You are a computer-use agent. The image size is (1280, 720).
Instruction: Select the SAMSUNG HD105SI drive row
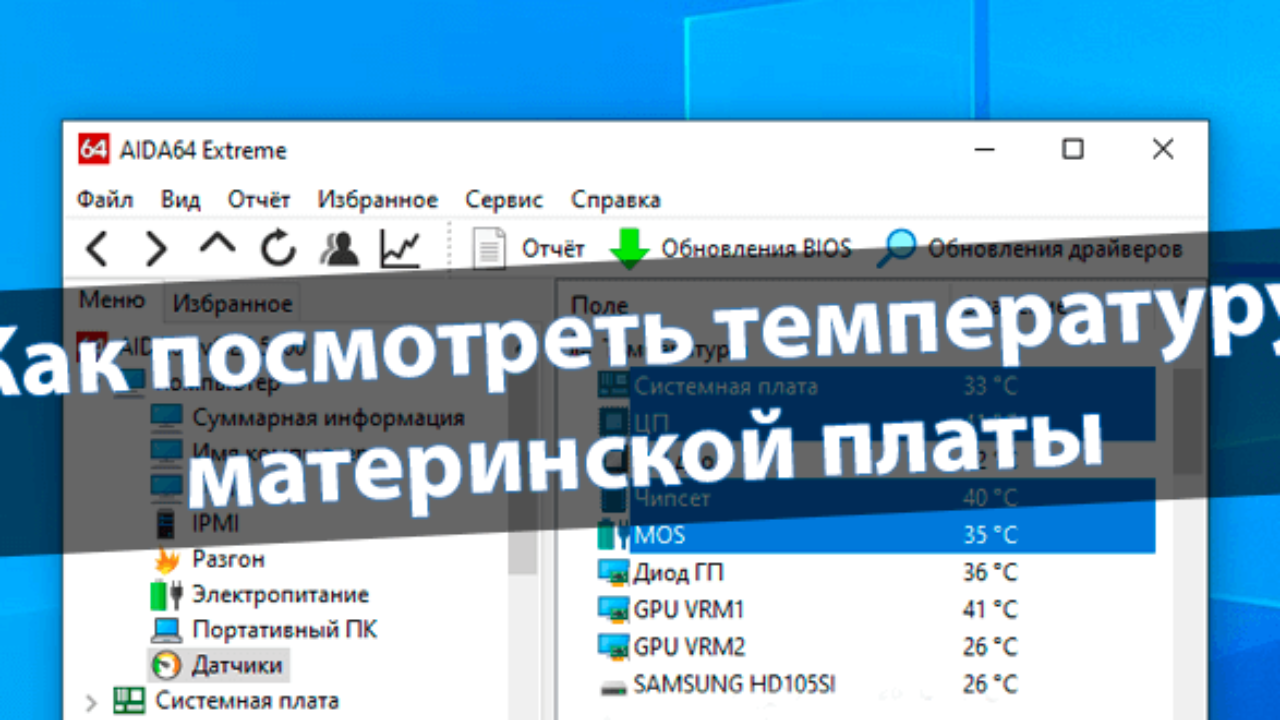(x=734, y=685)
